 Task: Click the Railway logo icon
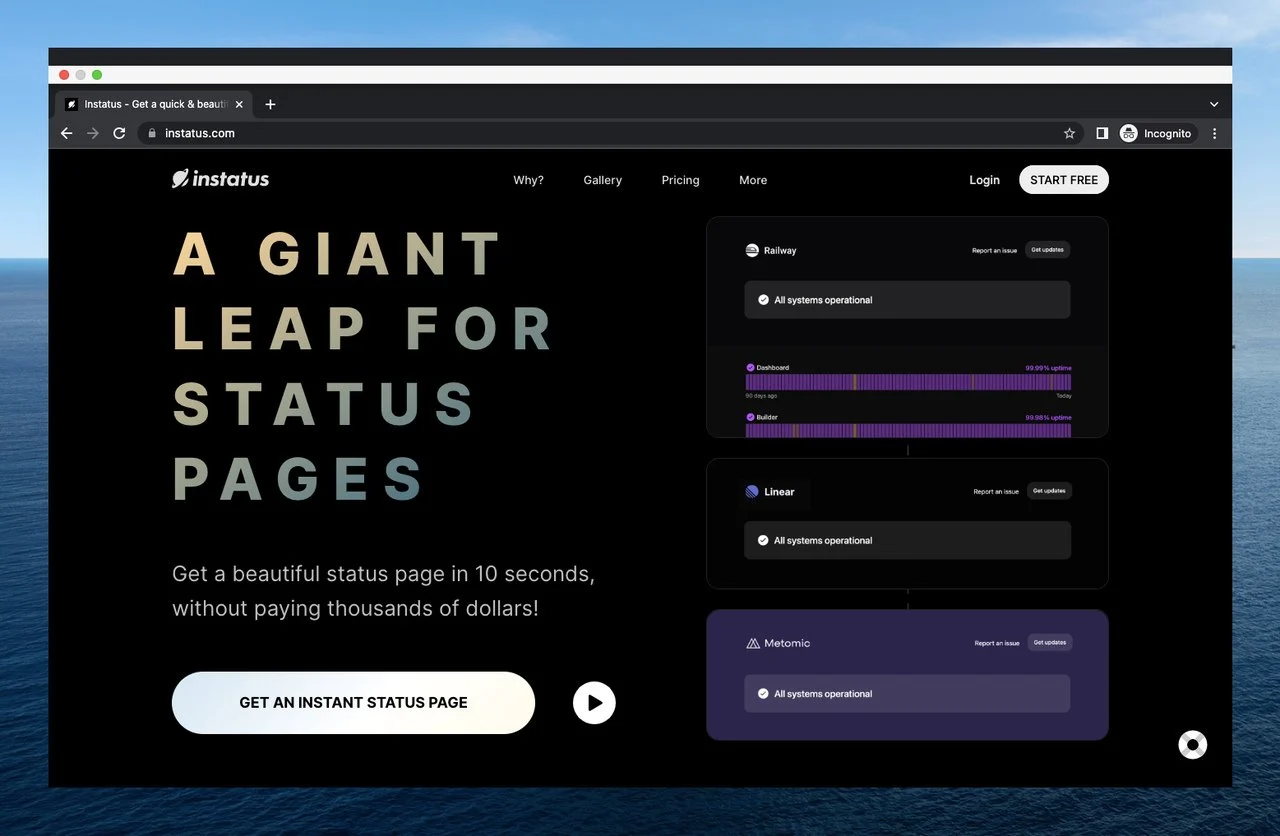click(x=752, y=250)
